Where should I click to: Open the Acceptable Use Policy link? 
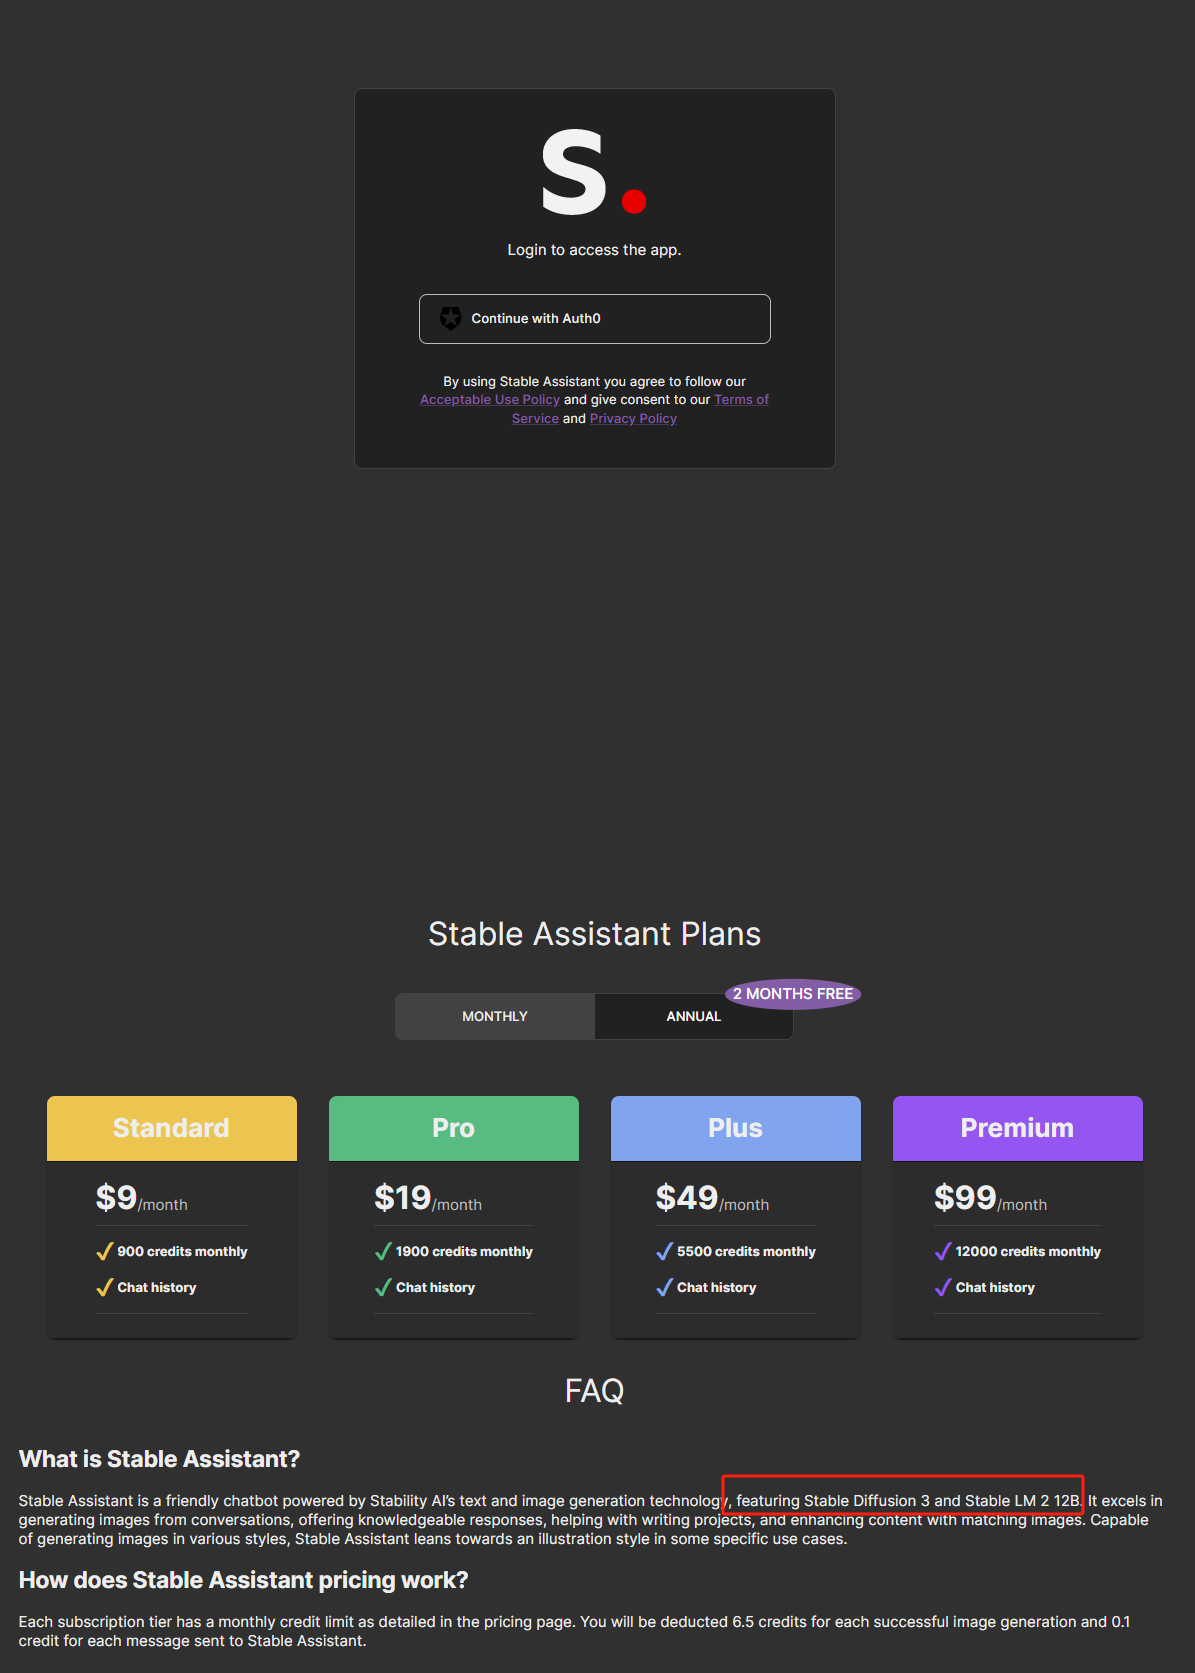(490, 399)
